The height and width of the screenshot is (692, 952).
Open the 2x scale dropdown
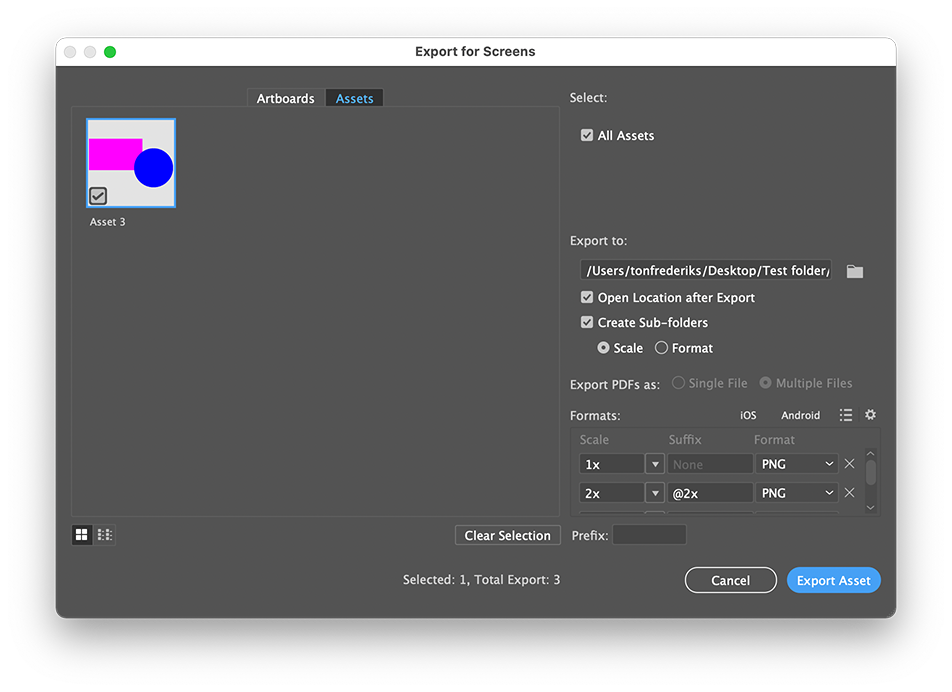(655, 492)
